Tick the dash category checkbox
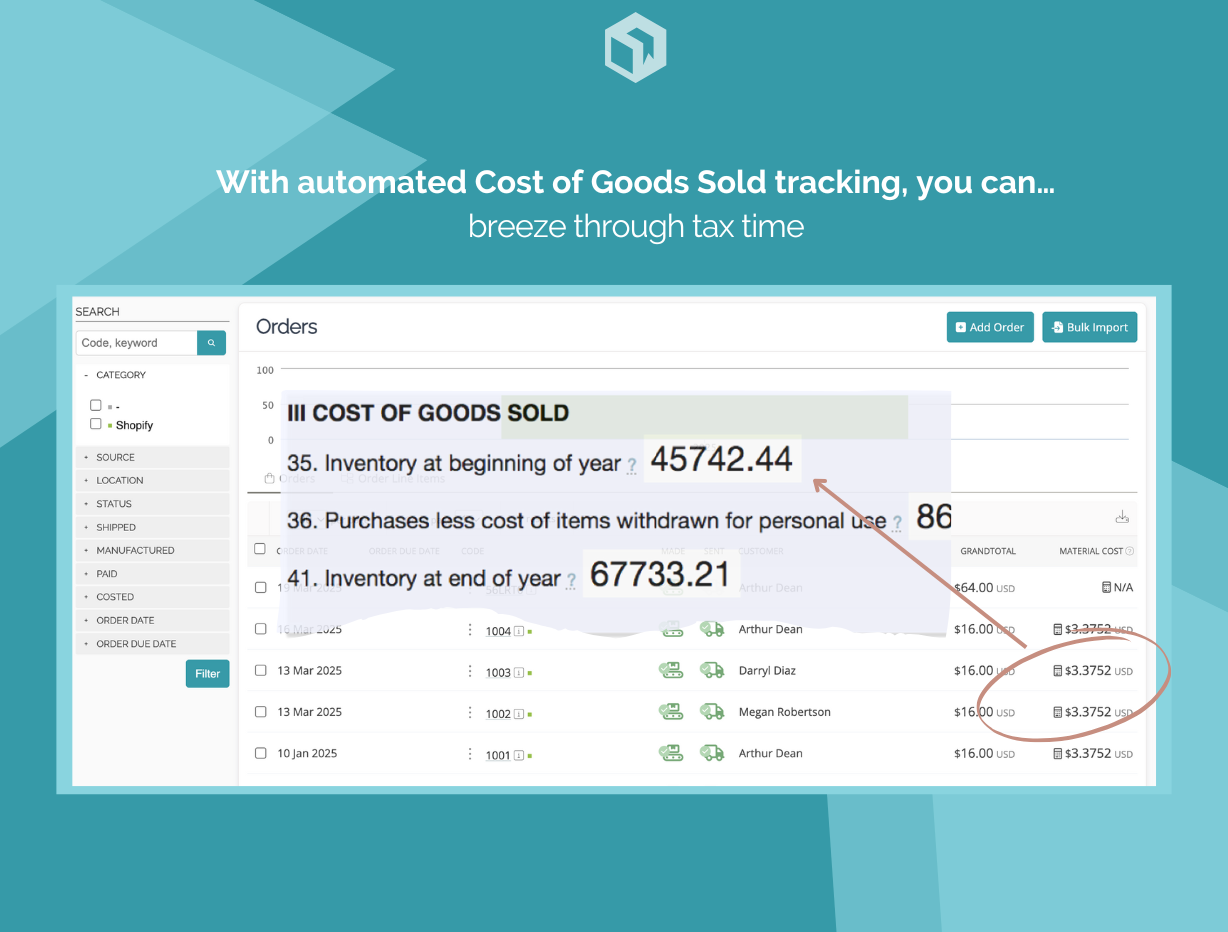 pos(96,405)
